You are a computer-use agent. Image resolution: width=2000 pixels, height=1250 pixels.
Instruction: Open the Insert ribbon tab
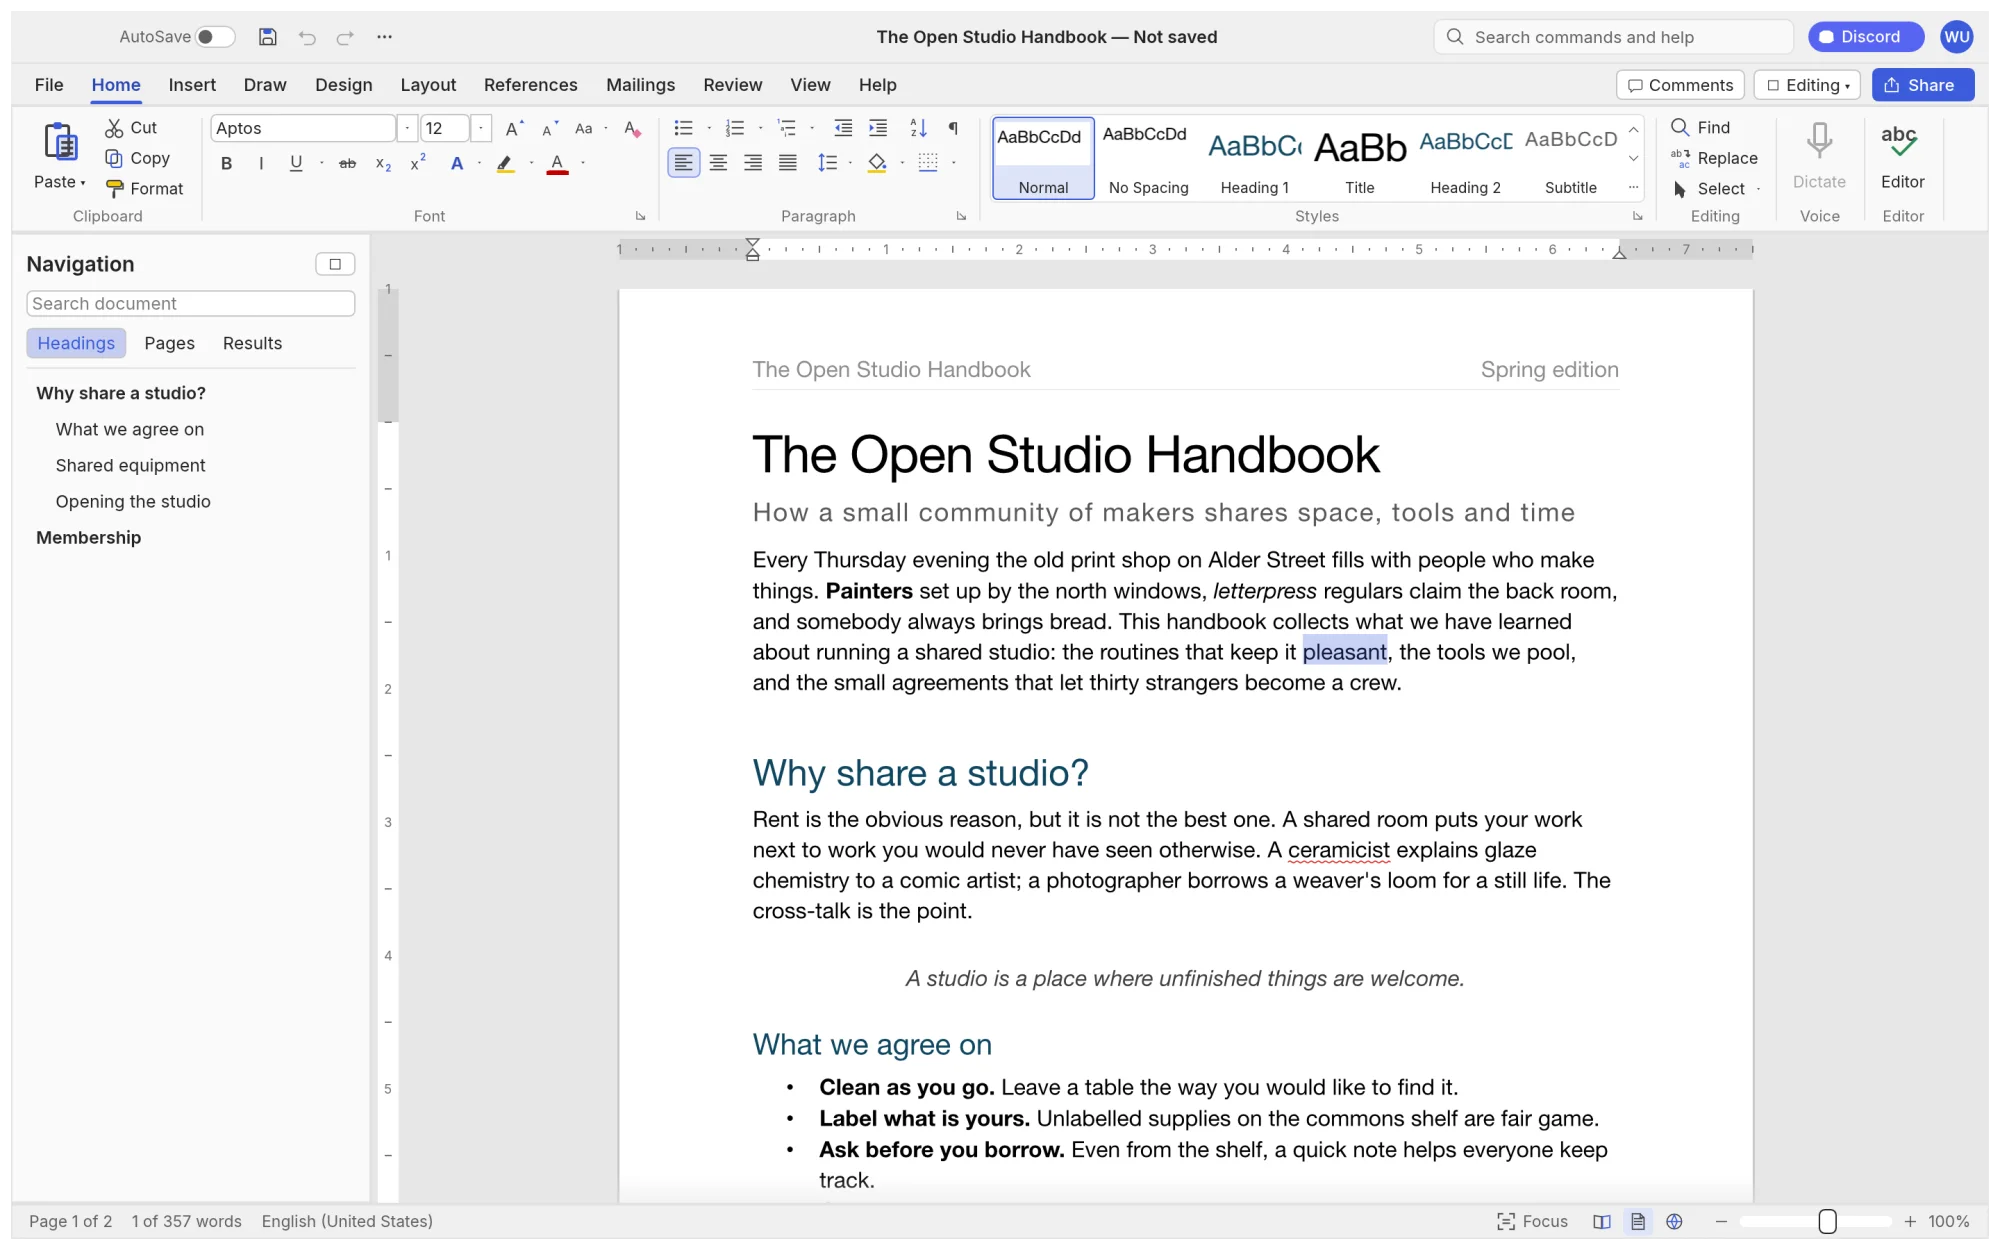(192, 85)
